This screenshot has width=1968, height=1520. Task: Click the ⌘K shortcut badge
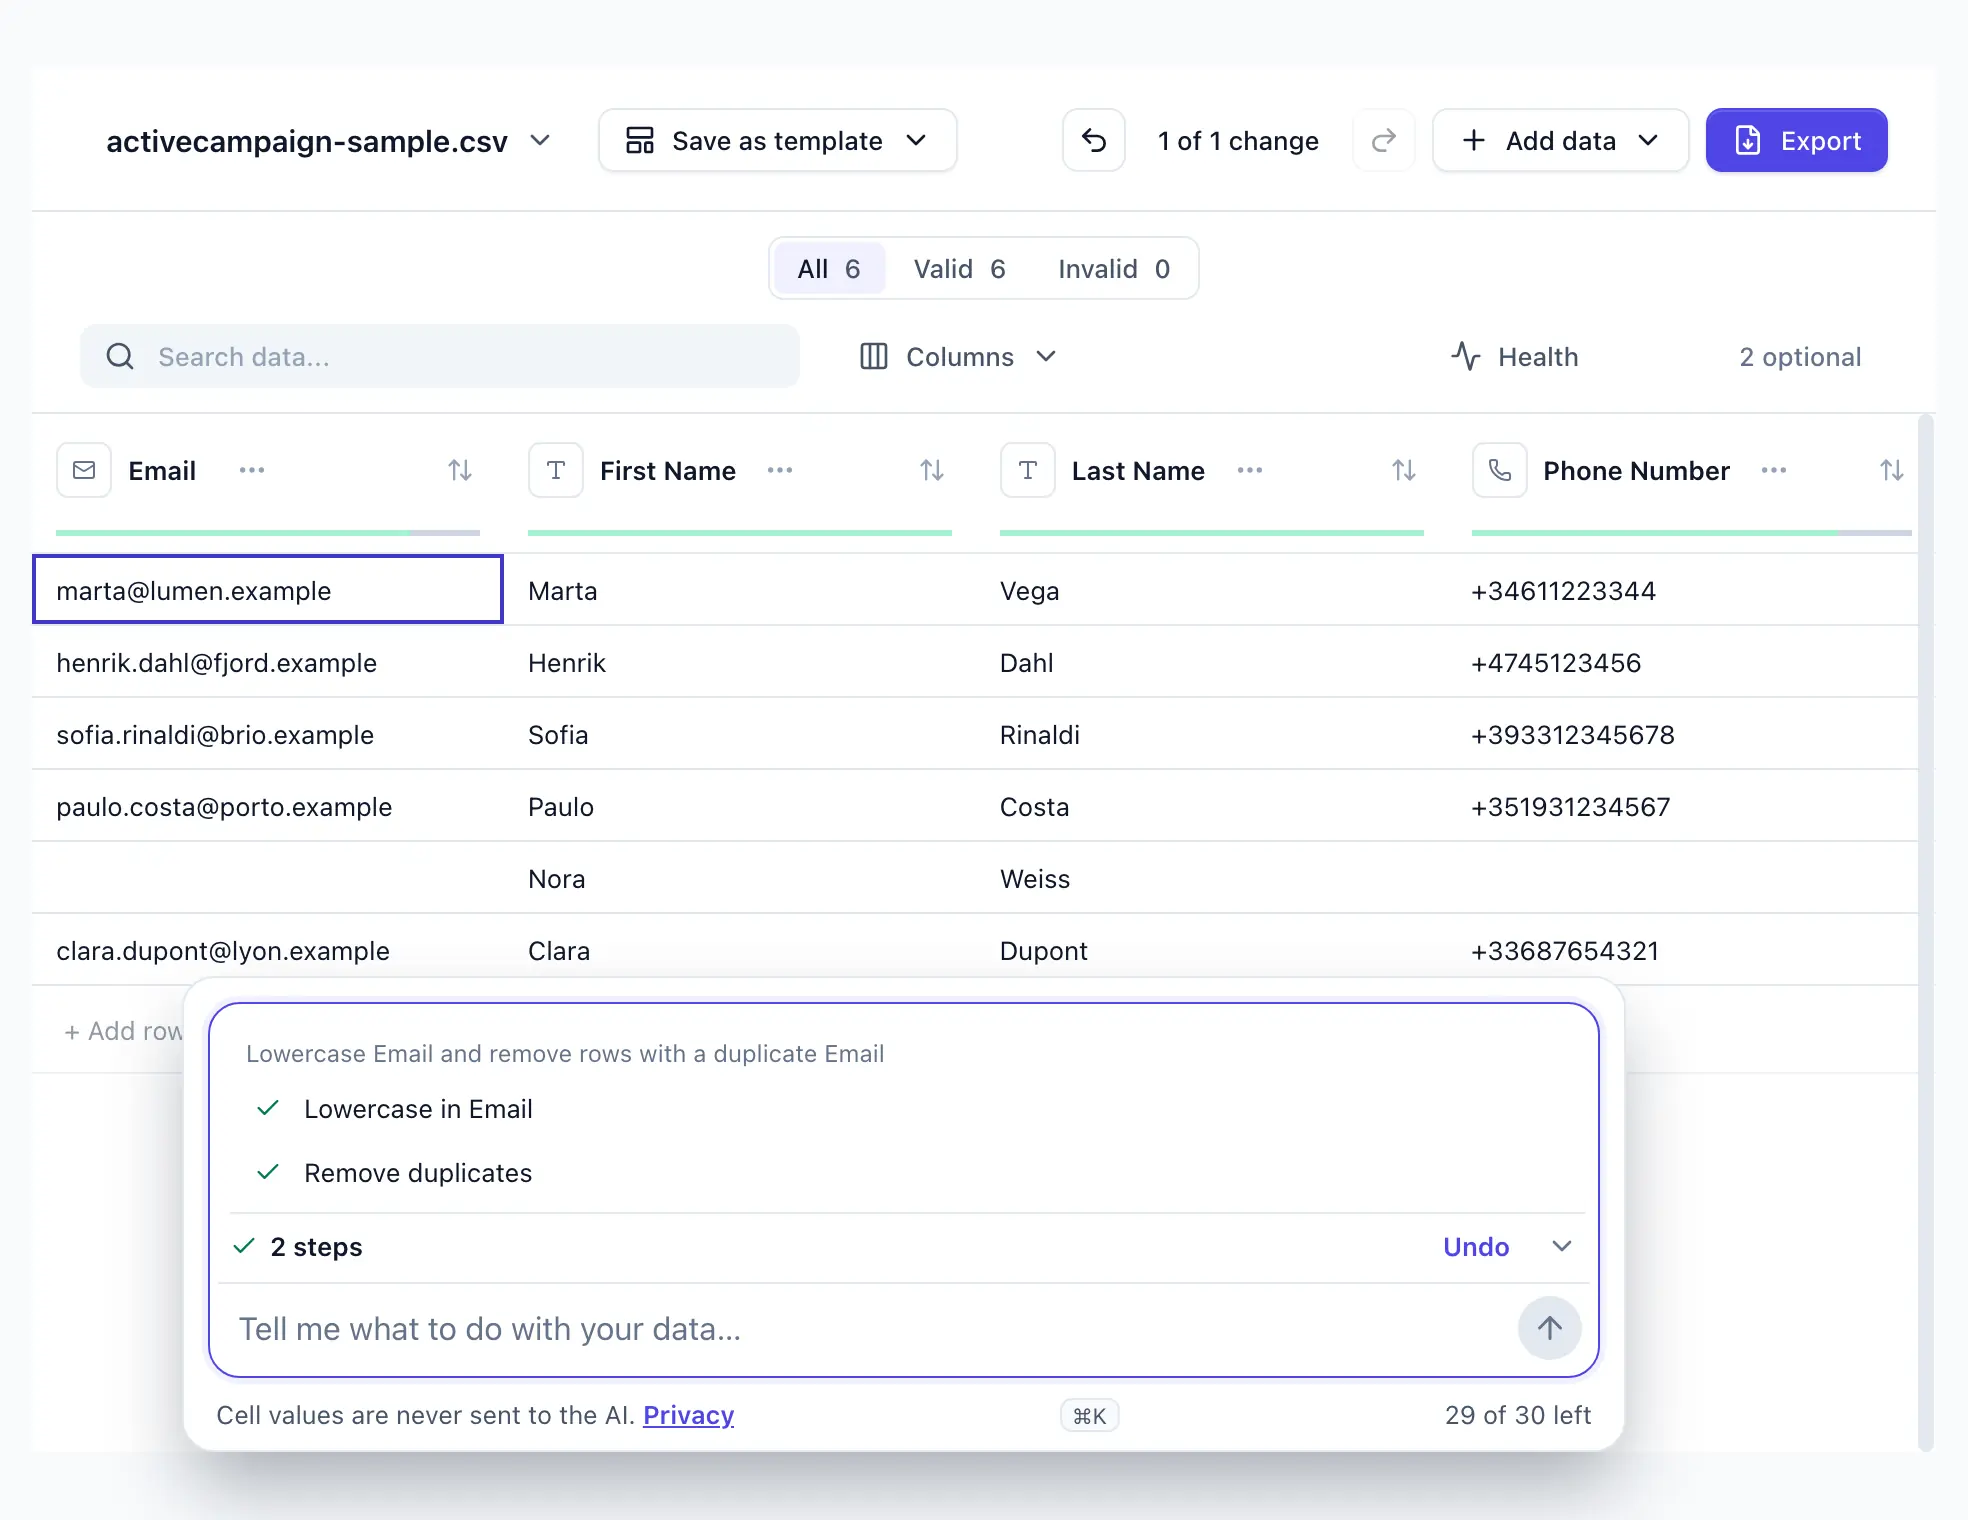[x=1089, y=1415]
